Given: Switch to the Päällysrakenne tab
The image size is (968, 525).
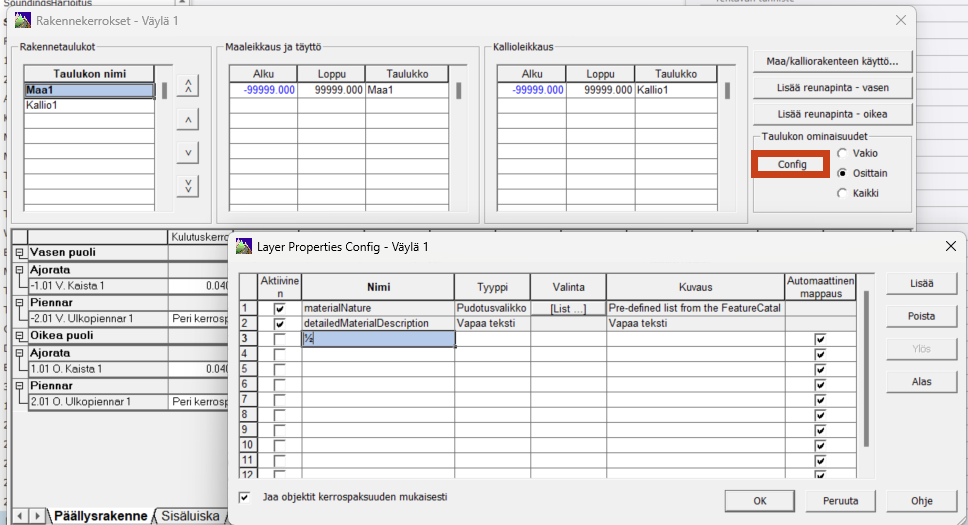Looking at the screenshot, I should coord(100,516).
